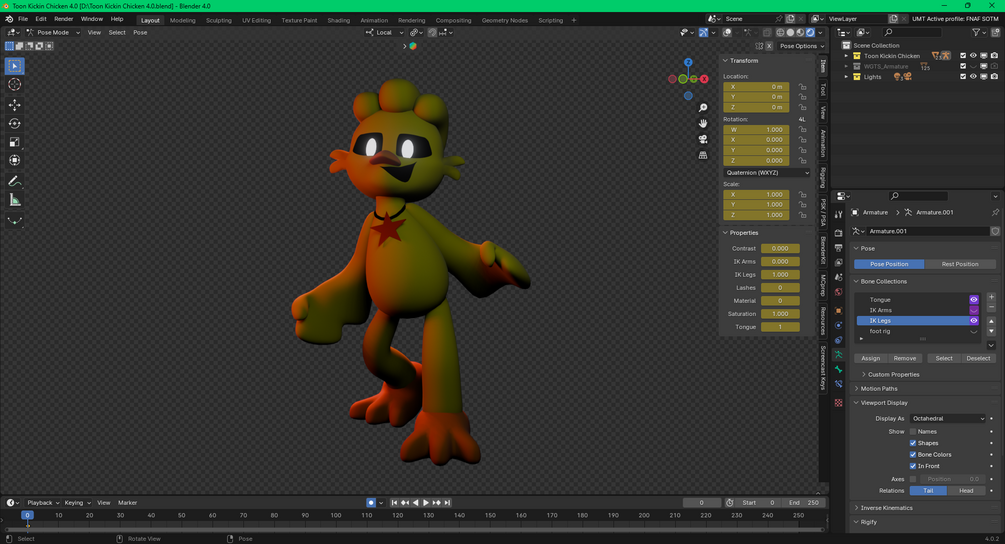
Task: Disable the Shapes checkbox
Action: (x=913, y=443)
